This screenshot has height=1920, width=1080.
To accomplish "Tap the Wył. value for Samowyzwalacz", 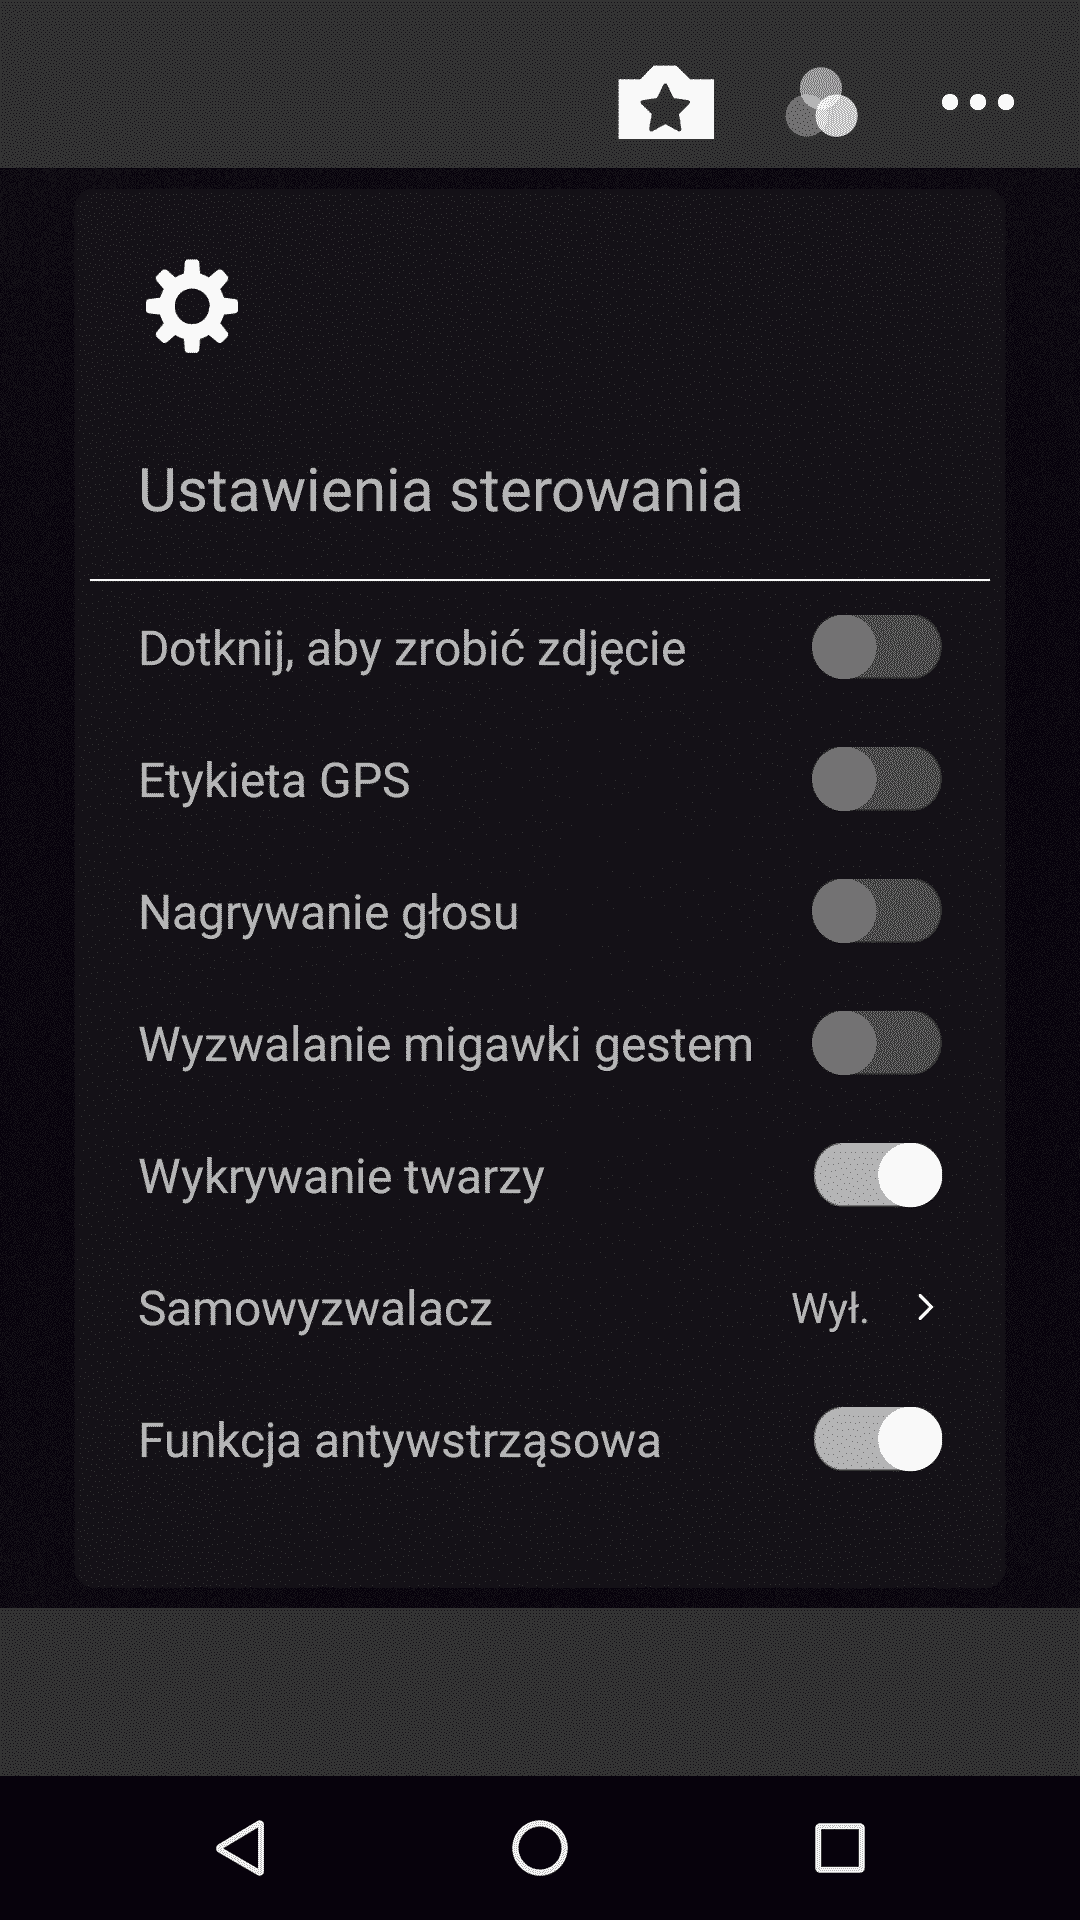I will click(x=830, y=1308).
